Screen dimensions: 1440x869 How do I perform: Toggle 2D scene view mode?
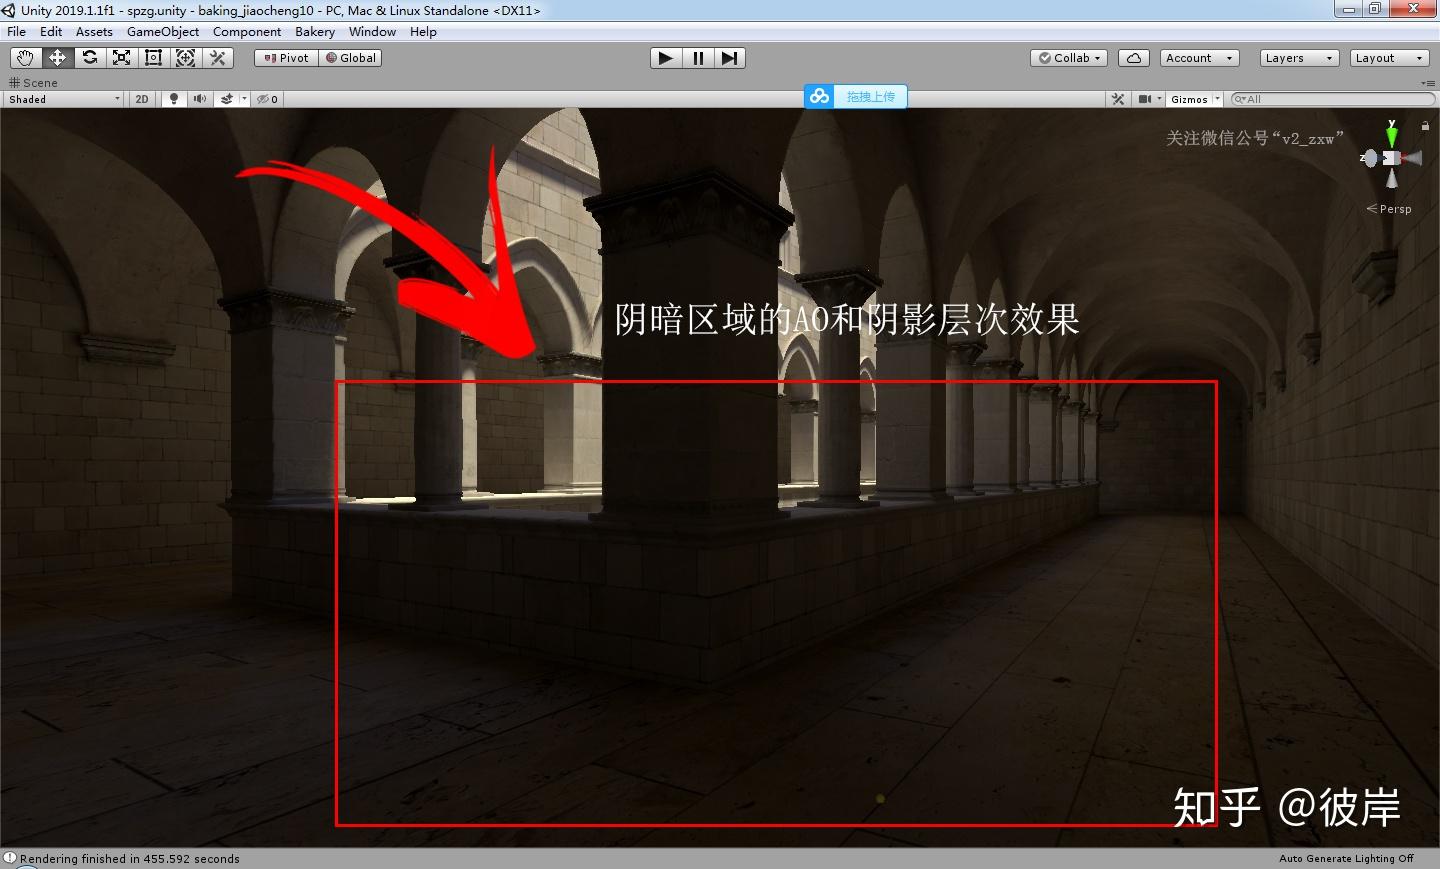click(142, 99)
